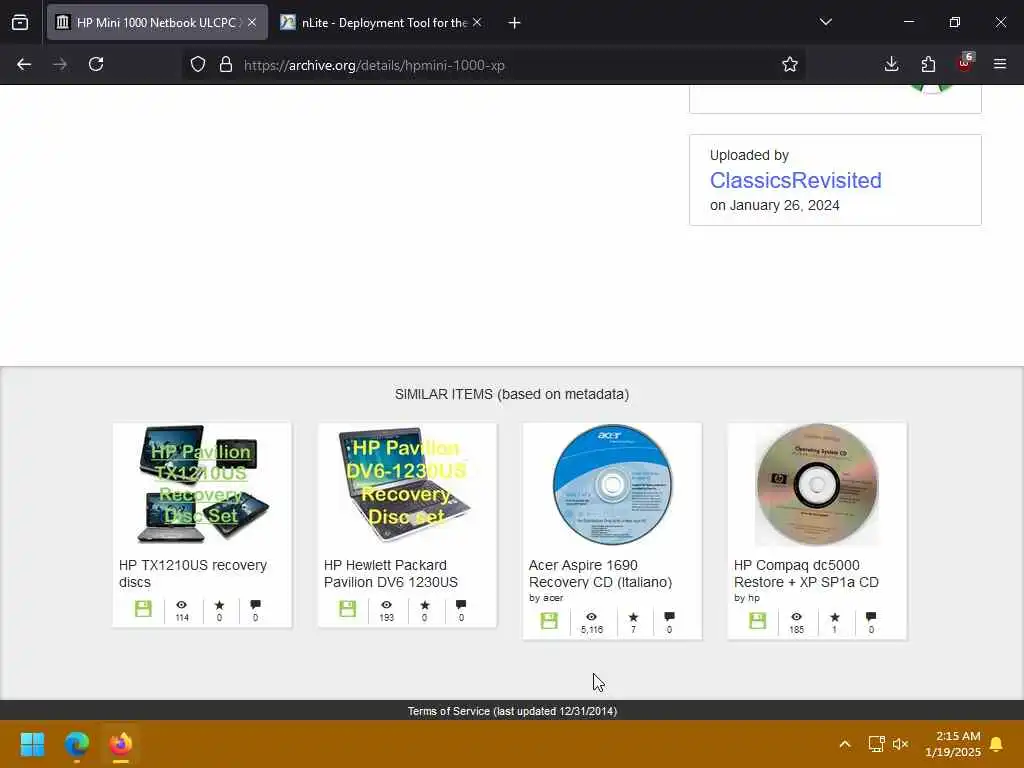Open HP Pavilion DV6-1230US thumbnail image
The width and height of the screenshot is (1024, 768).
[407, 484]
